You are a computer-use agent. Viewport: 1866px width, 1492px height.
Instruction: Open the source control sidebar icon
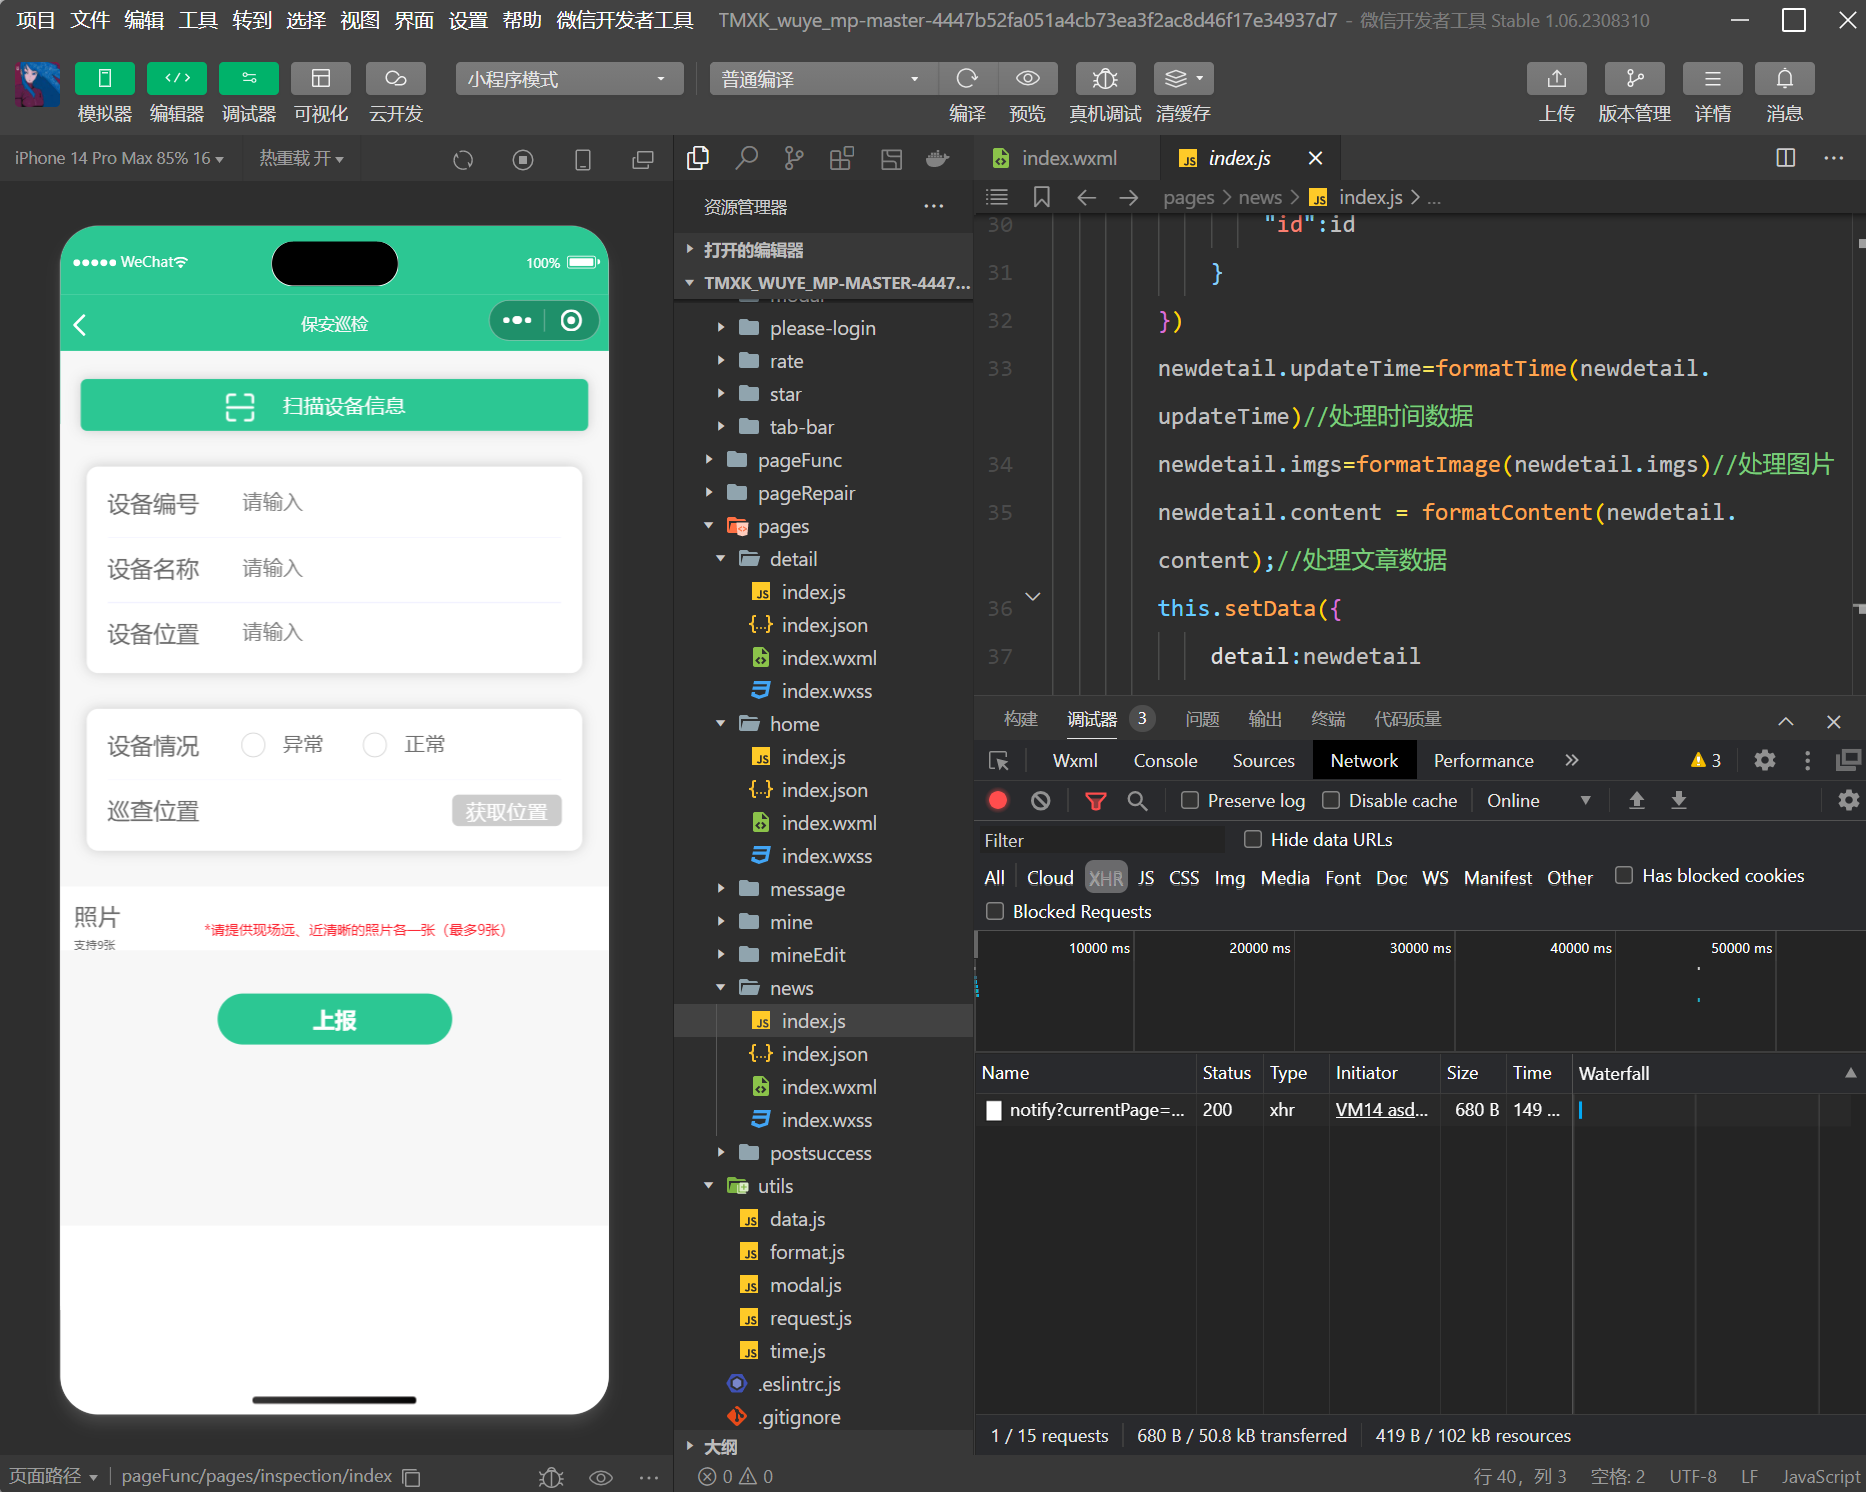794,158
